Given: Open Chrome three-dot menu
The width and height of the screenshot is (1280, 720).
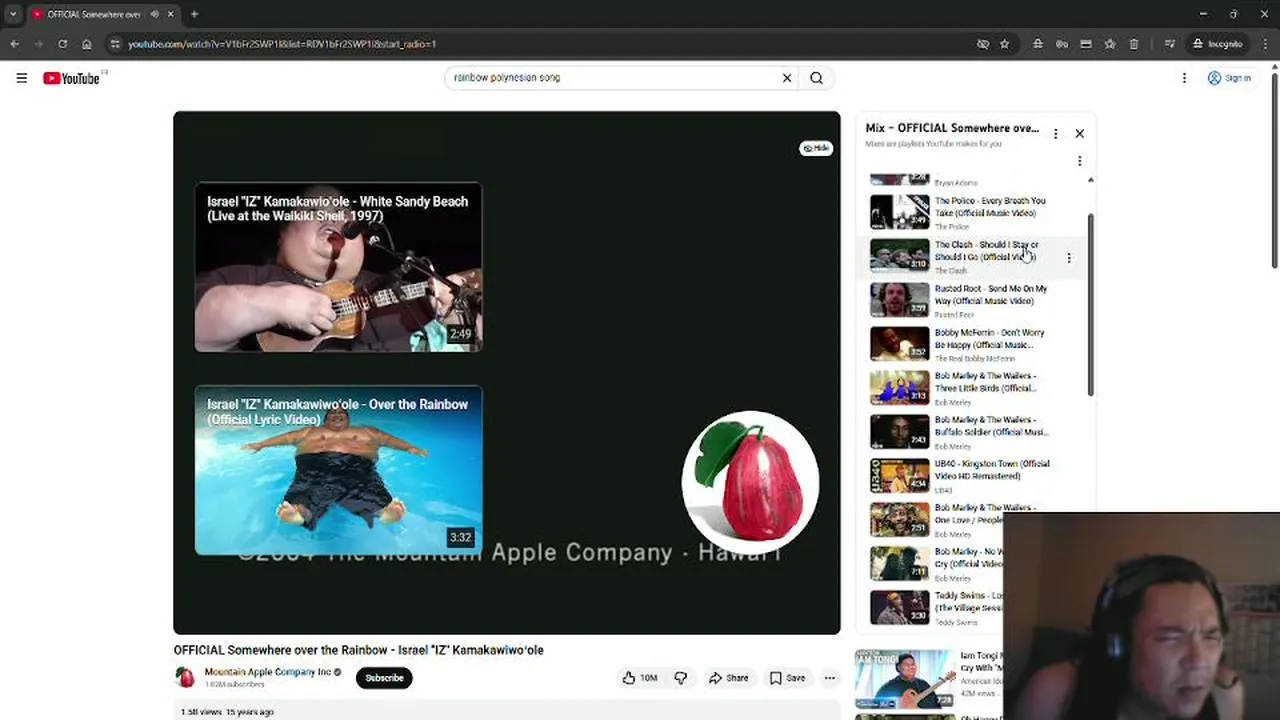Looking at the screenshot, I should 1265,44.
